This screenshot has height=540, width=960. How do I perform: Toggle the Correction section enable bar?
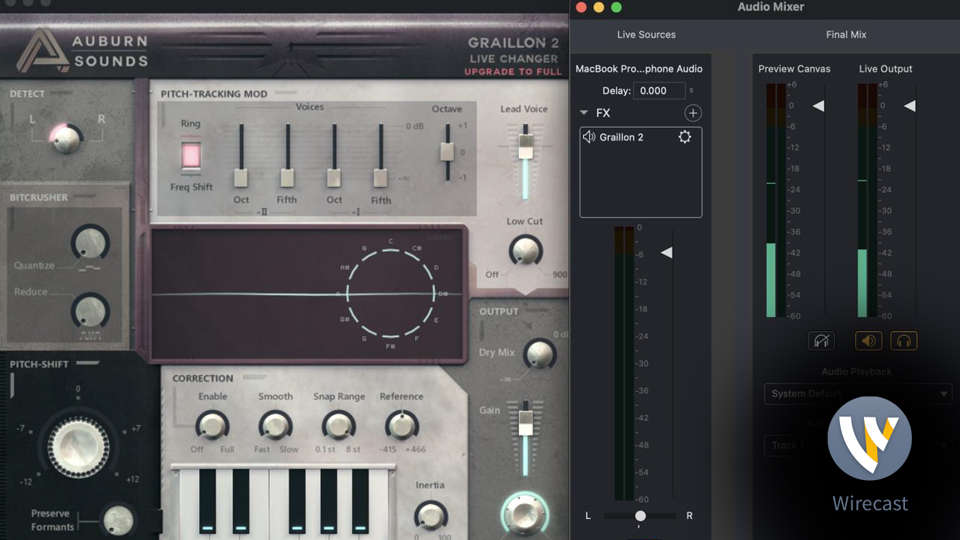point(254,377)
